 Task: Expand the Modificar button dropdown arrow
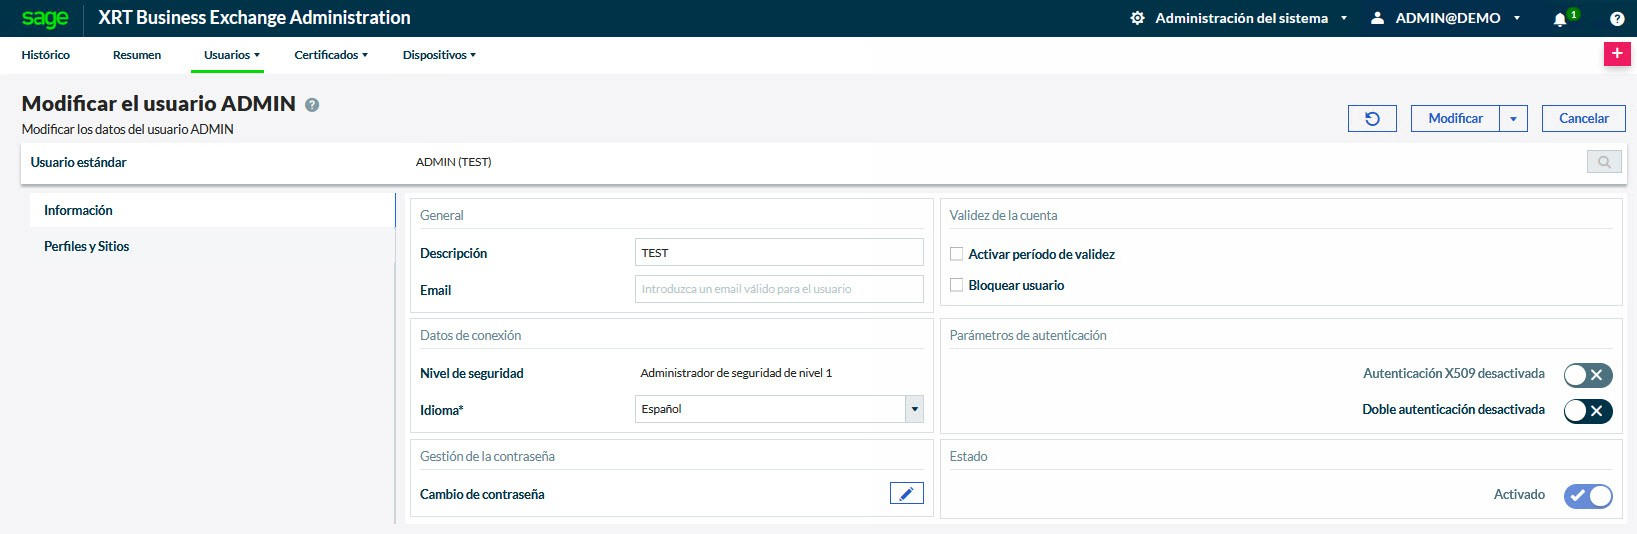[1513, 119]
